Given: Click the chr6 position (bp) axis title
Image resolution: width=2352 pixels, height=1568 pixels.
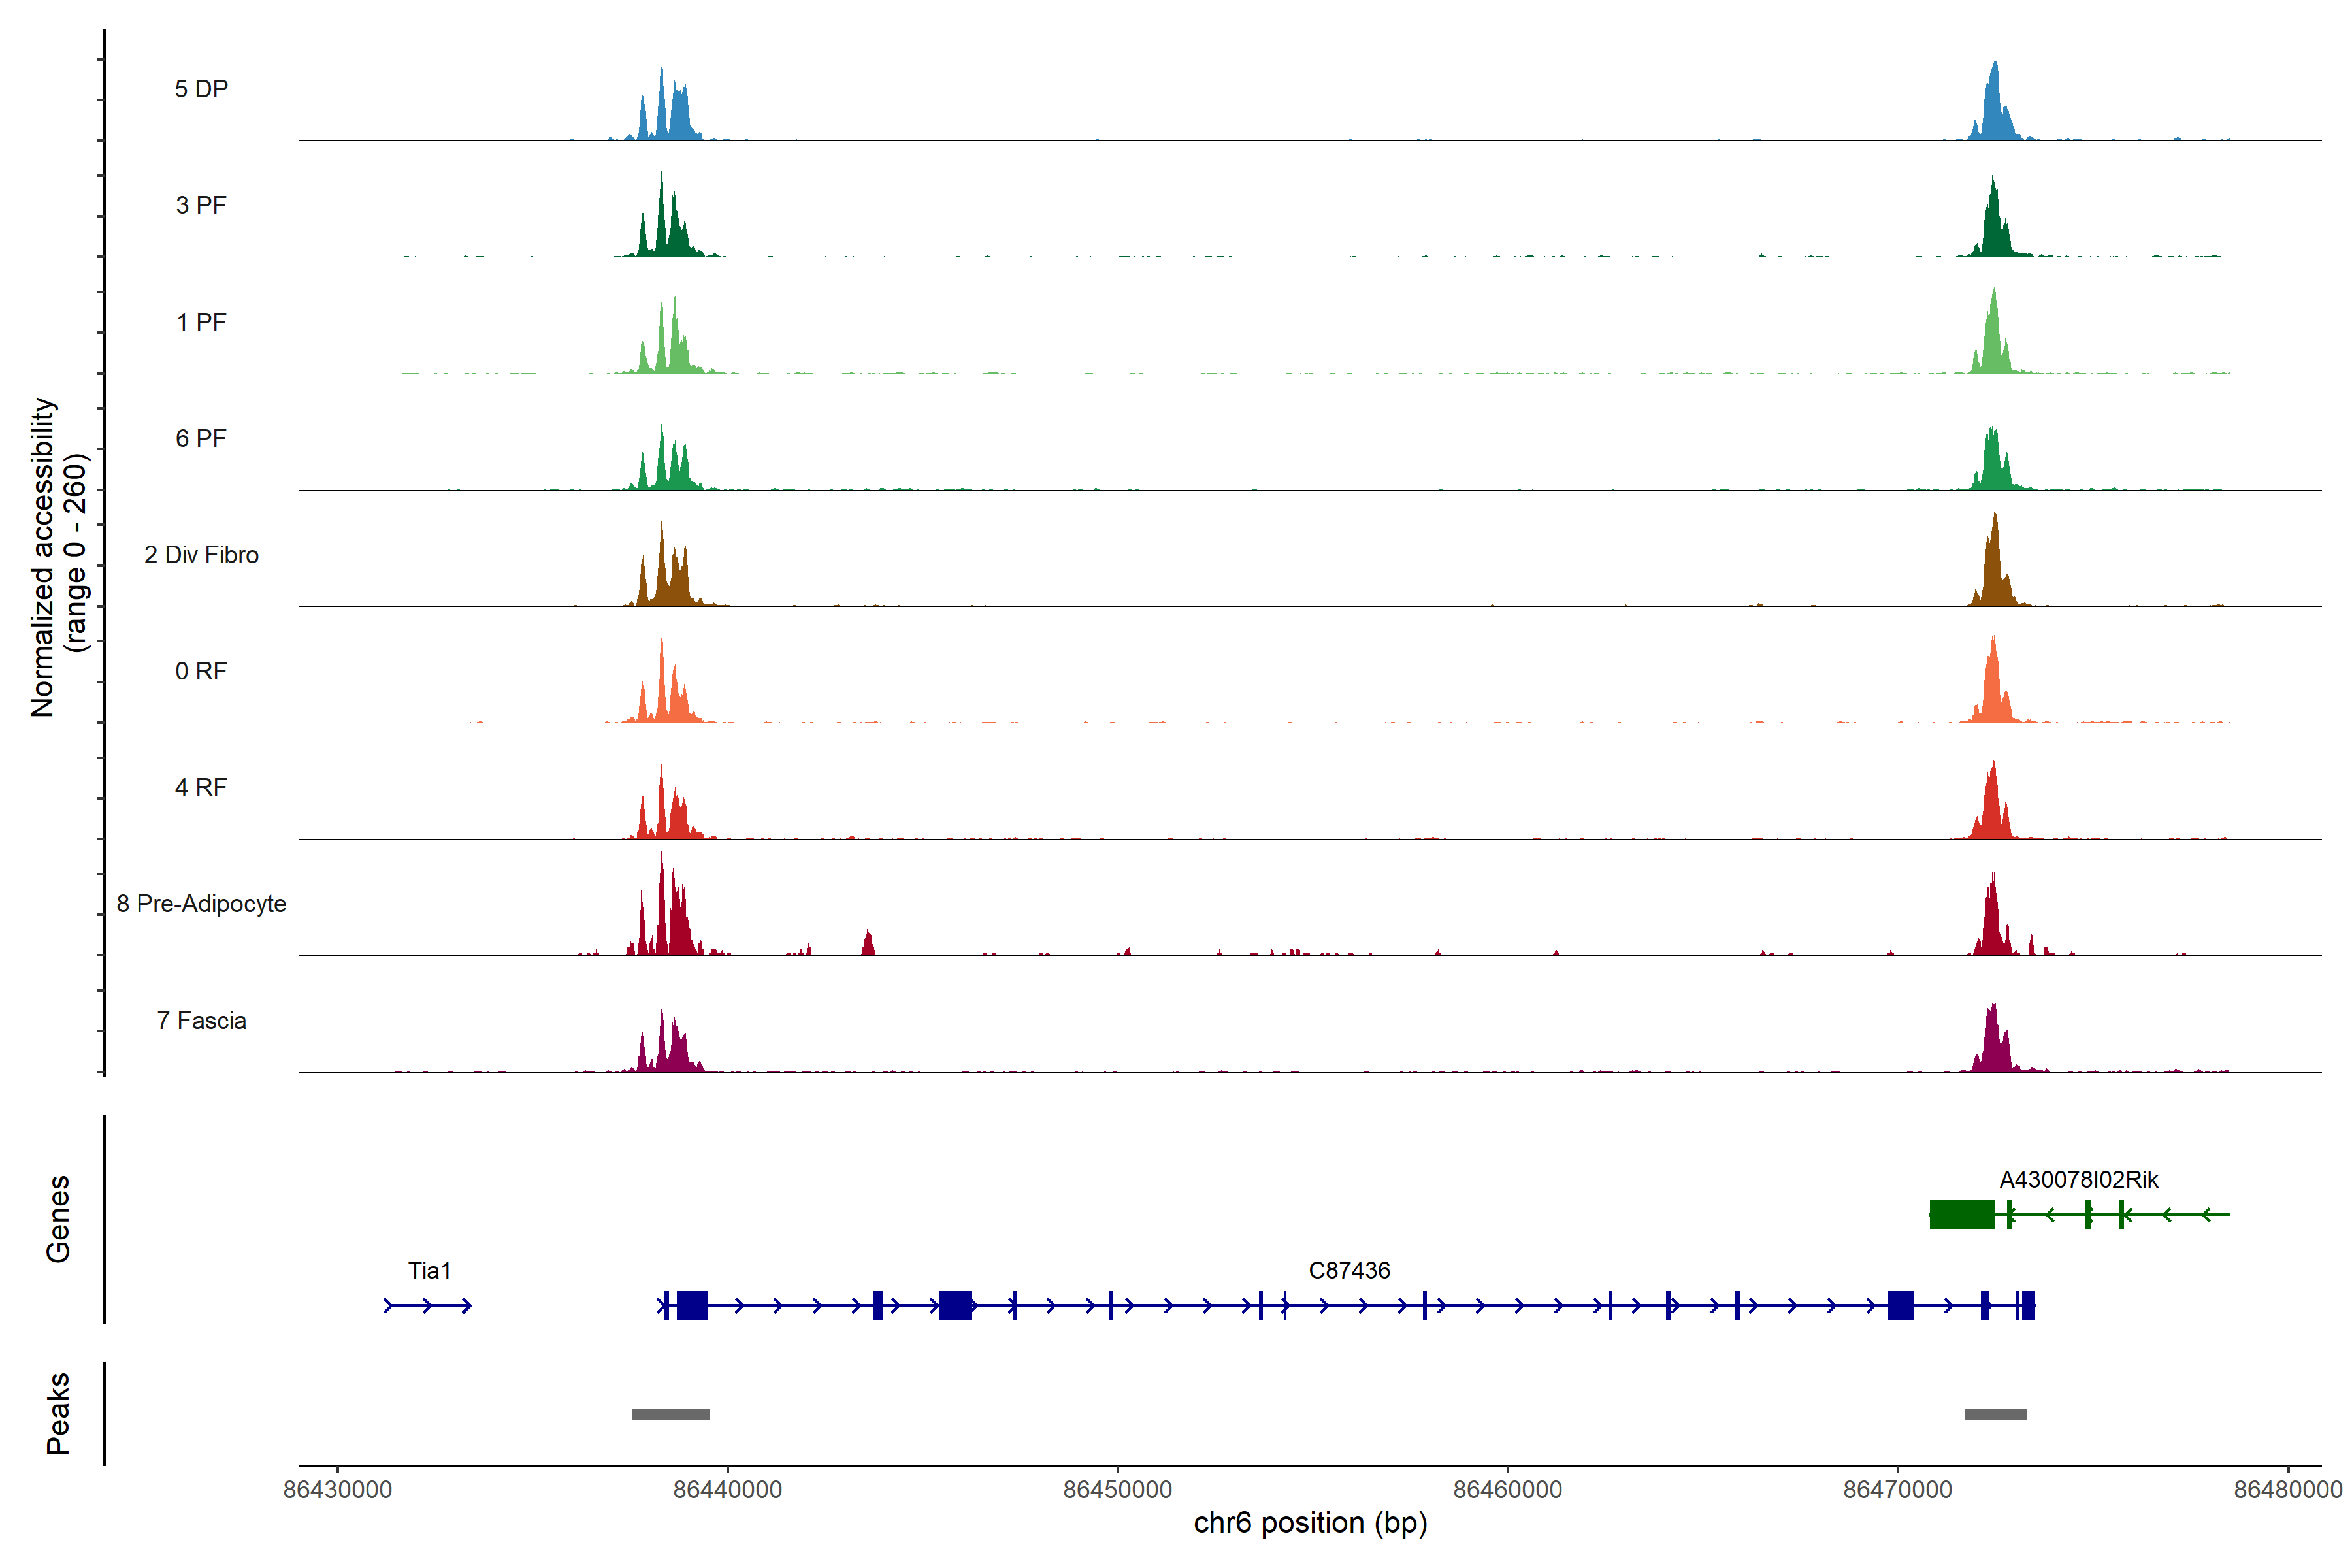Looking at the screenshot, I should 1310,1523.
